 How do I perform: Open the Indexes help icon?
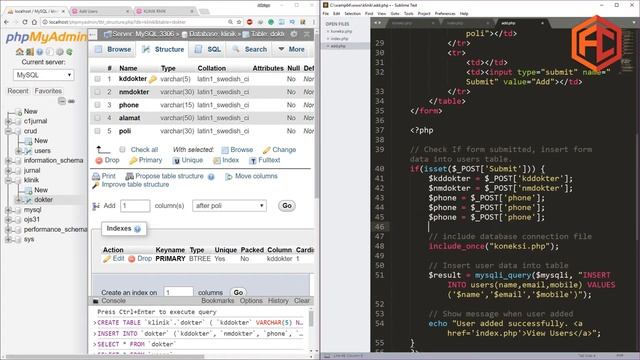pyautogui.click(x=138, y=229)
